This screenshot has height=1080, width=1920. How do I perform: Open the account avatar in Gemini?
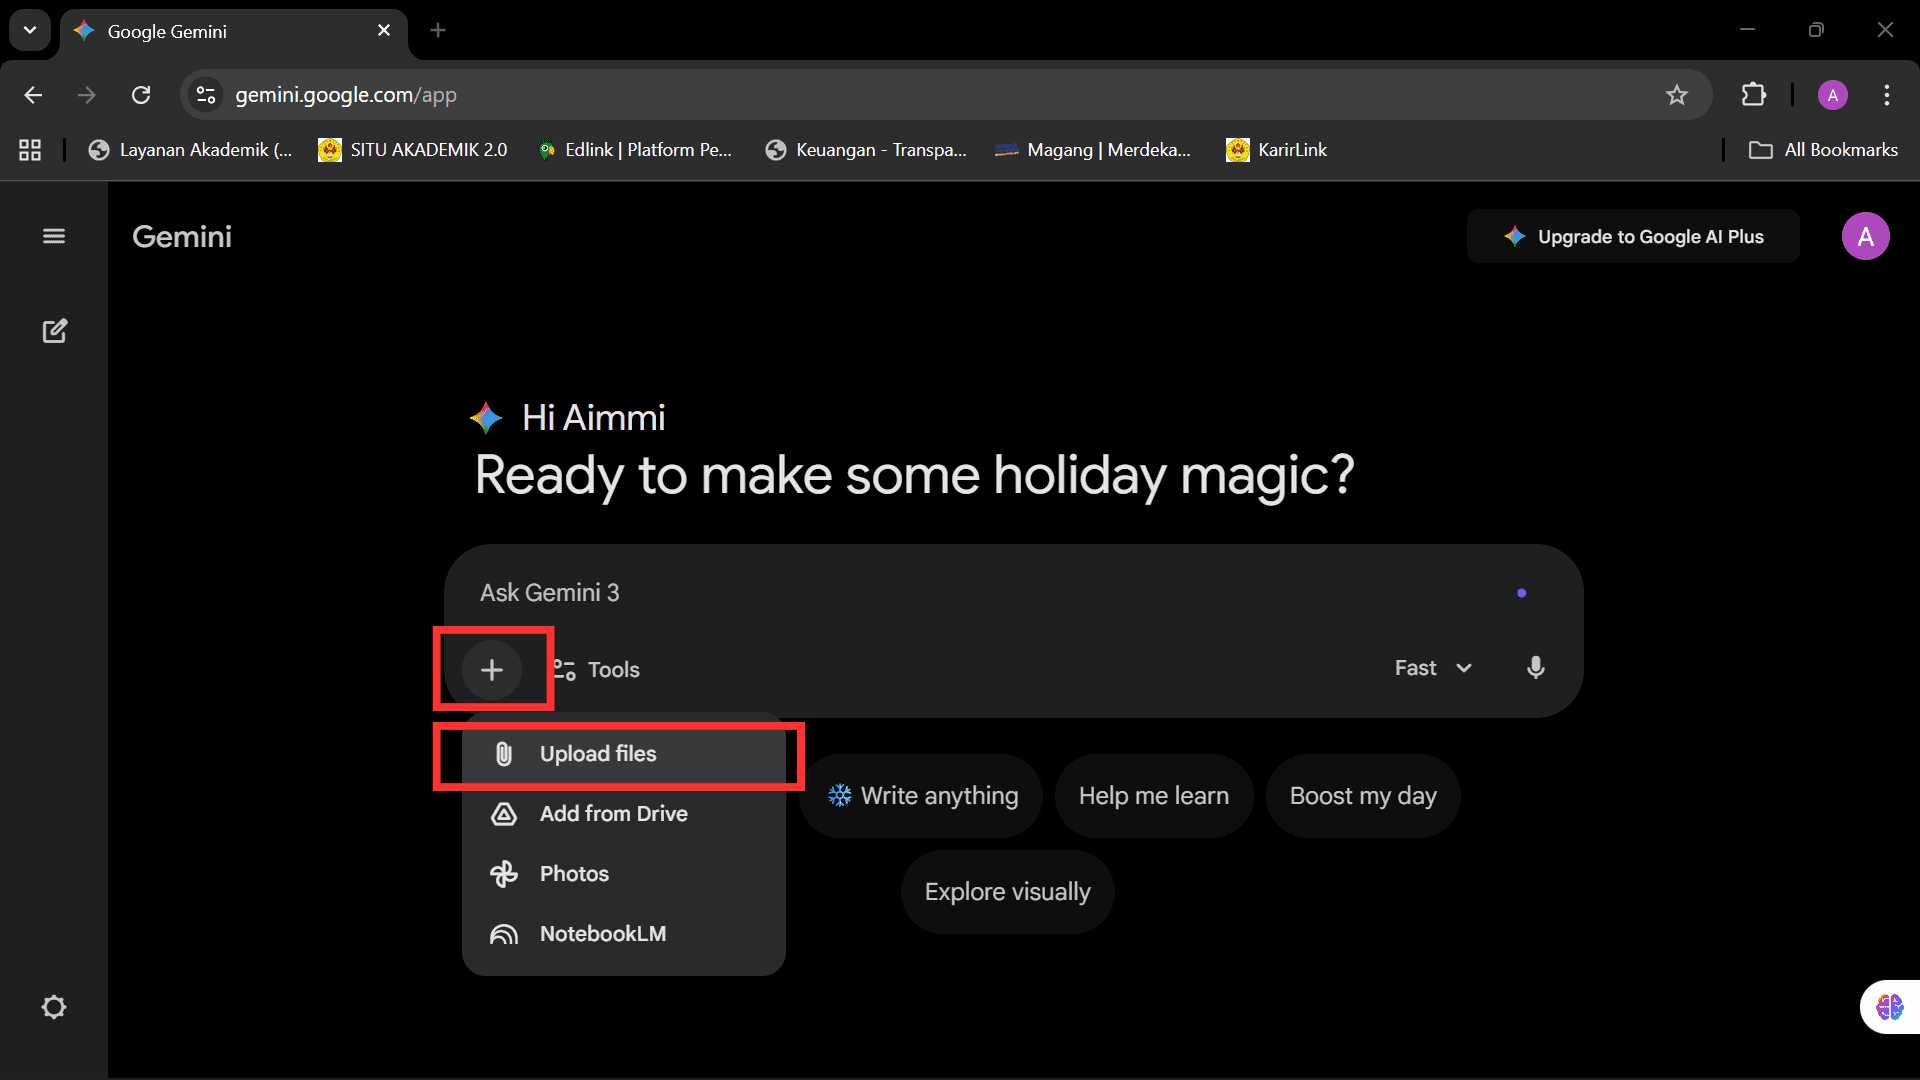pyautogui.click(x=1865, y=237)
